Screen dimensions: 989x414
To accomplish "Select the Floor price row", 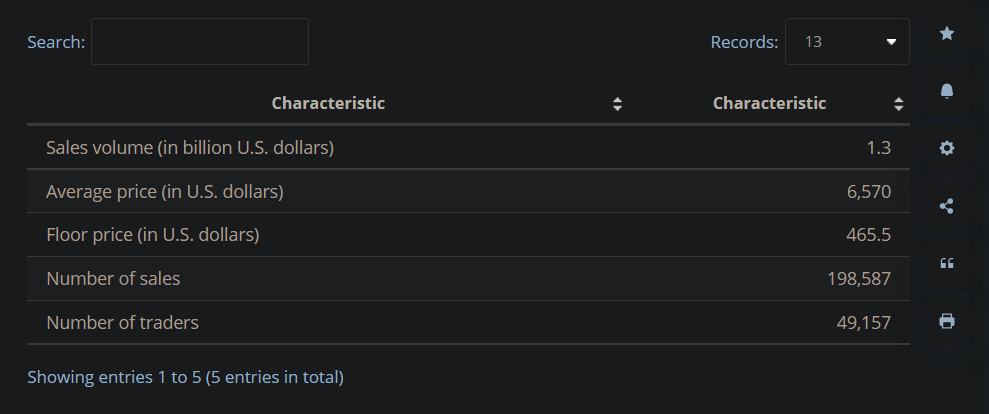I will click(468, 235).
